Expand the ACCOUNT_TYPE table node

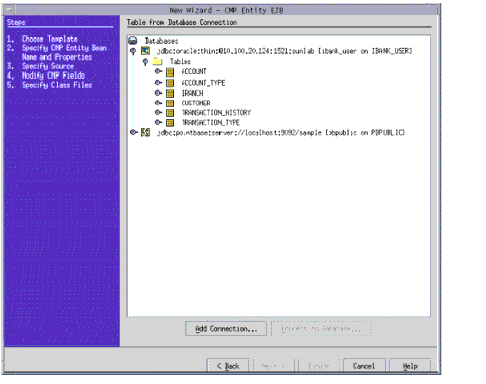pyautogui.click(x=158, y=82)
